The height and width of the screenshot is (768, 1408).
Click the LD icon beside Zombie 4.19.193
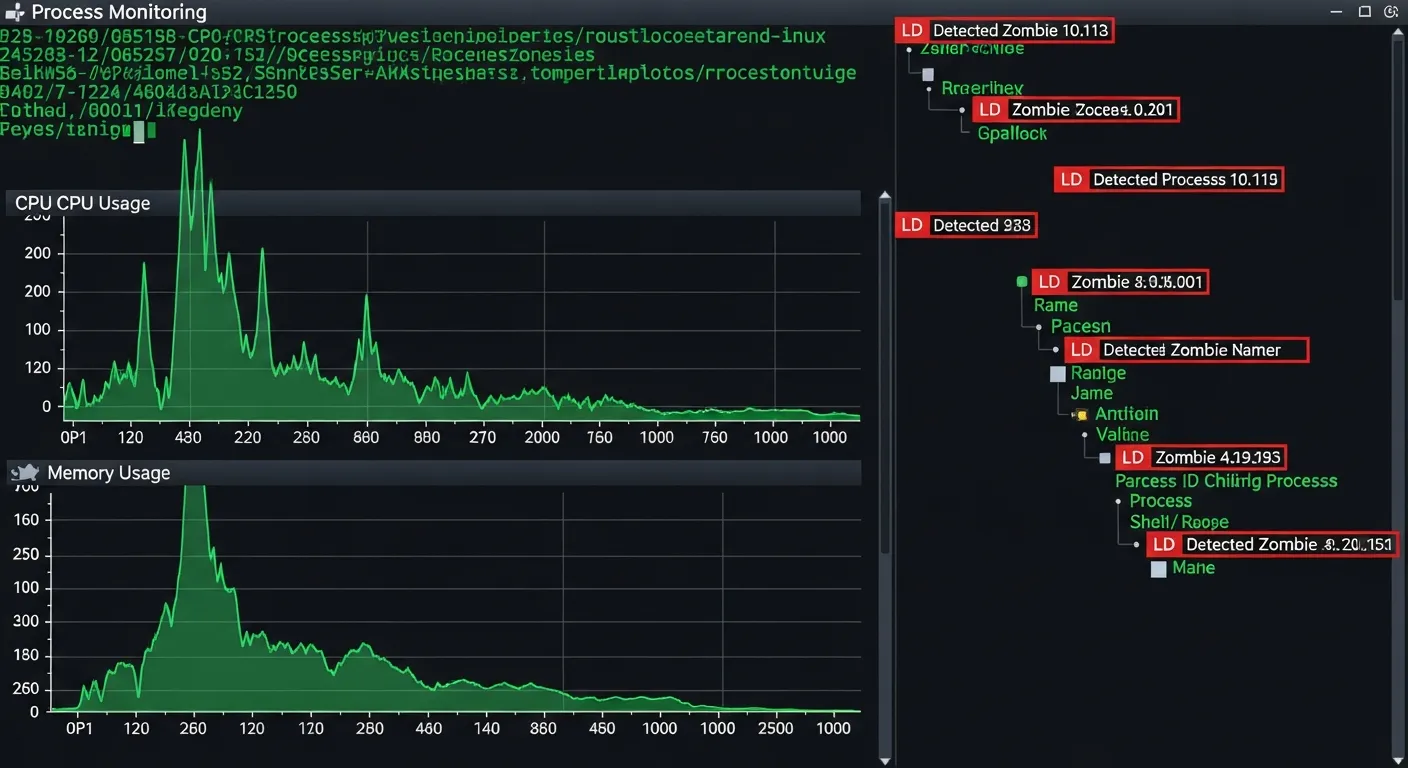(1133, 457)
